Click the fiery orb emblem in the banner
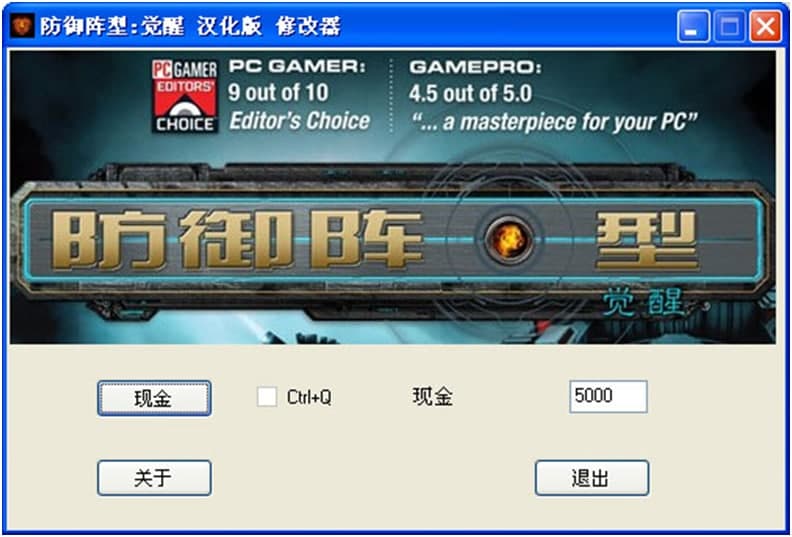 tap(509, 239)
